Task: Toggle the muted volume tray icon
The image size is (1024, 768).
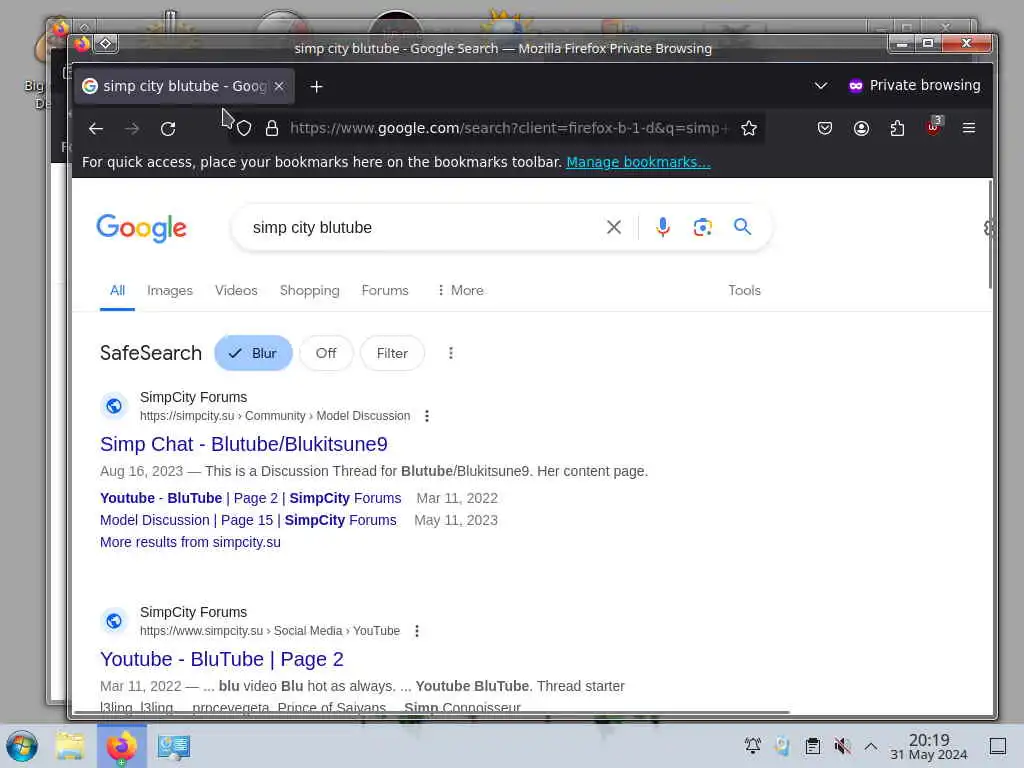Action: (x=842, y=746)
